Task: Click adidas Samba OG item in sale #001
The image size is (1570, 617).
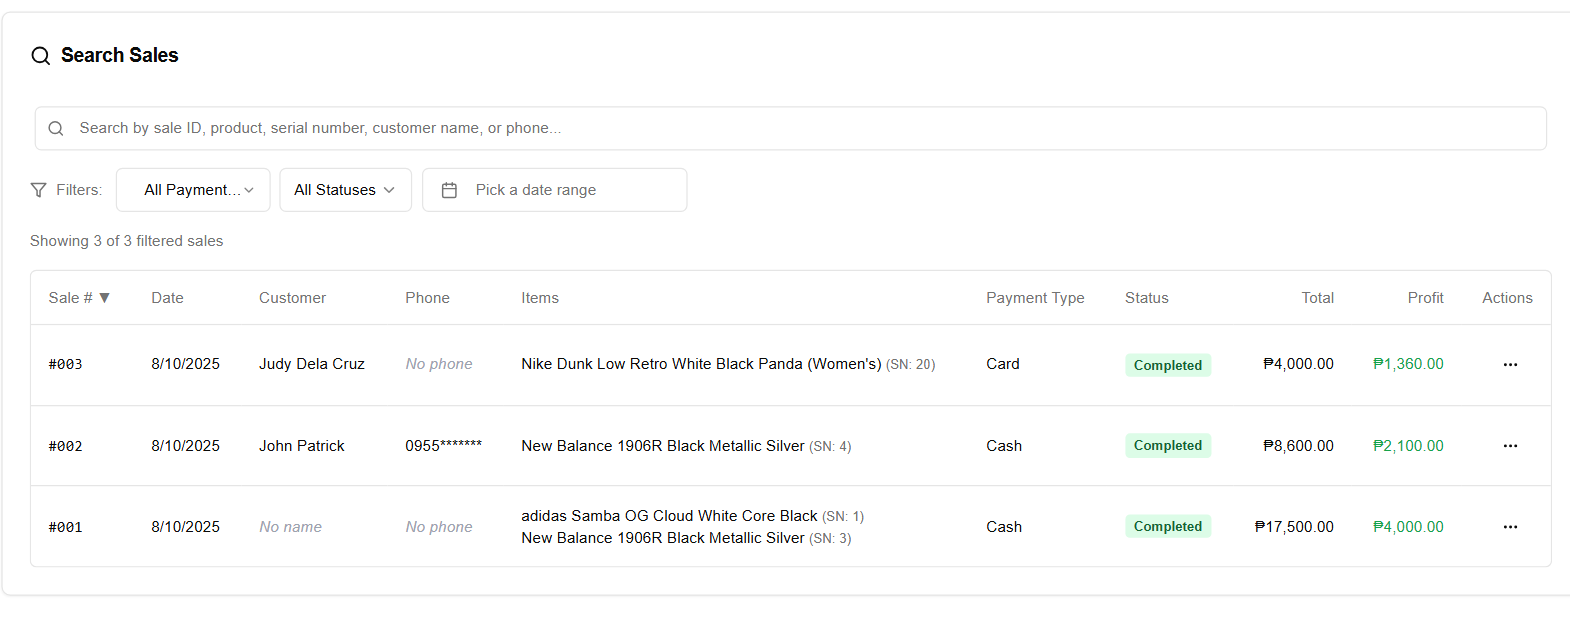Action: pyautogui.click(x=669, y=516)
